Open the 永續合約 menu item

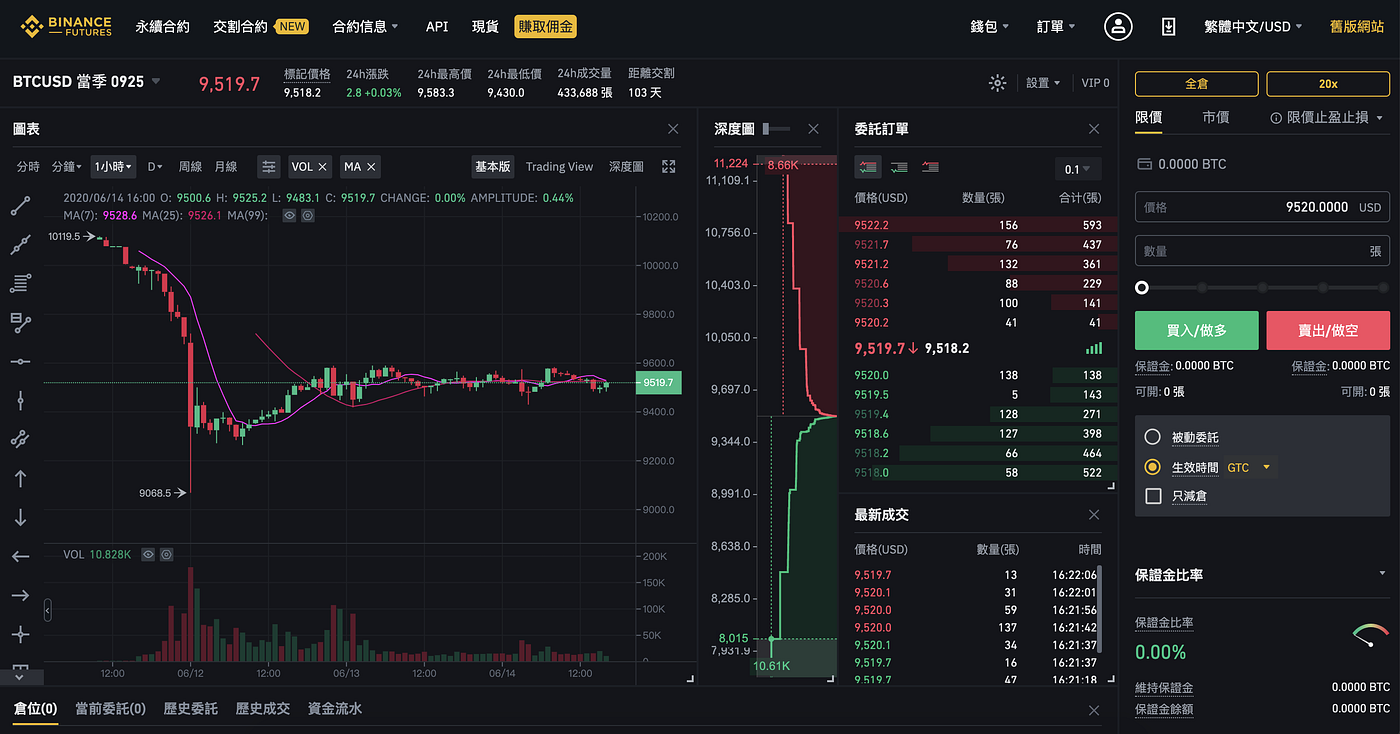click(162, 27)
